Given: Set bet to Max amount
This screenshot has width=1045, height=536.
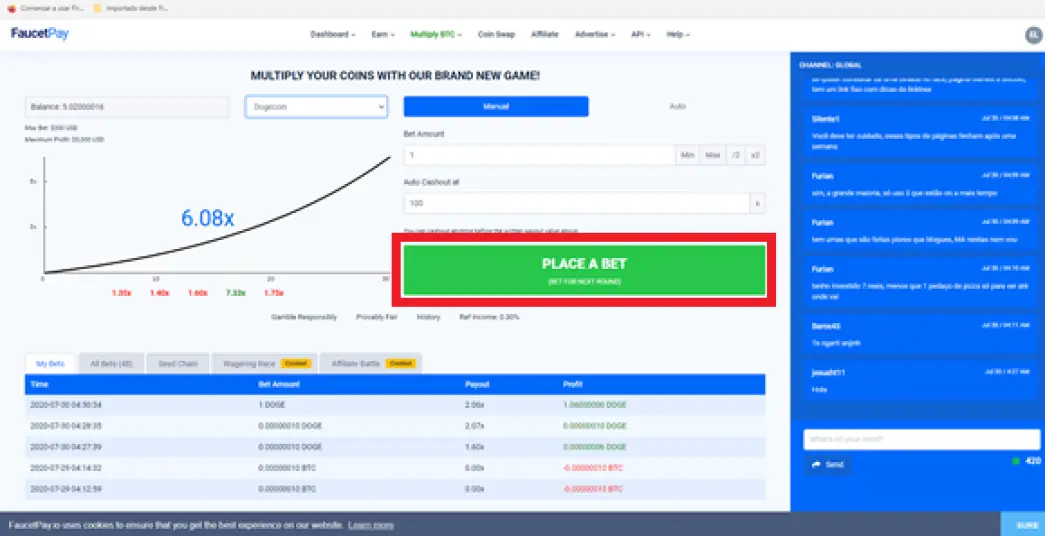Looking at the screenshot, I should [x=712, y=155].
